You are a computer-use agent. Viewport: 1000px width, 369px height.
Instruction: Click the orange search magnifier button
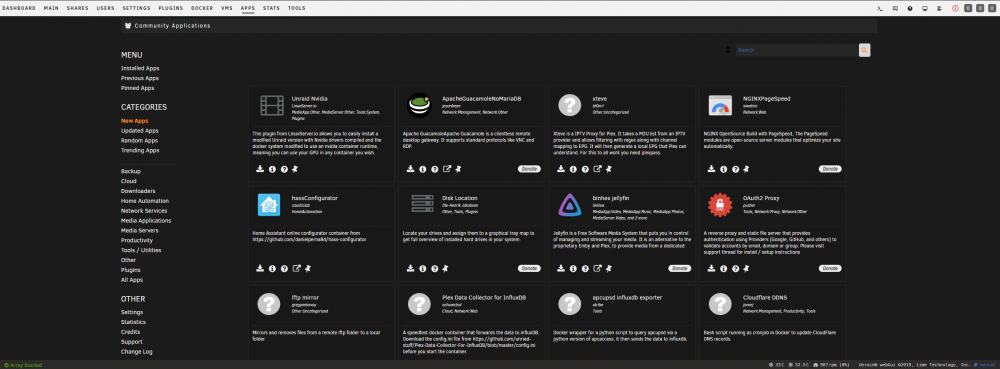(x=864, y=50)
